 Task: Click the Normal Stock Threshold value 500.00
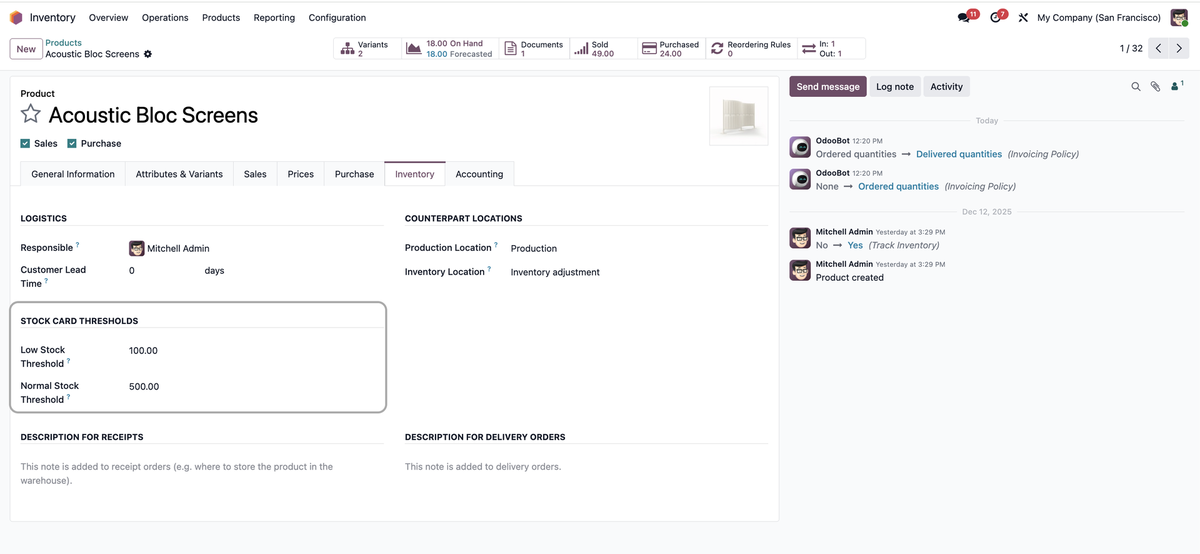pos(144,387)
